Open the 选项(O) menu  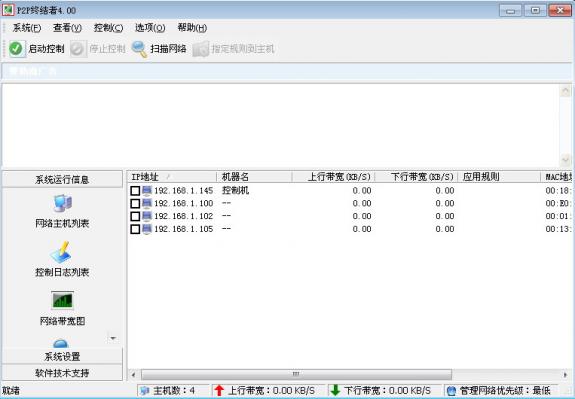pyautogui.click(x=150, y=28)
